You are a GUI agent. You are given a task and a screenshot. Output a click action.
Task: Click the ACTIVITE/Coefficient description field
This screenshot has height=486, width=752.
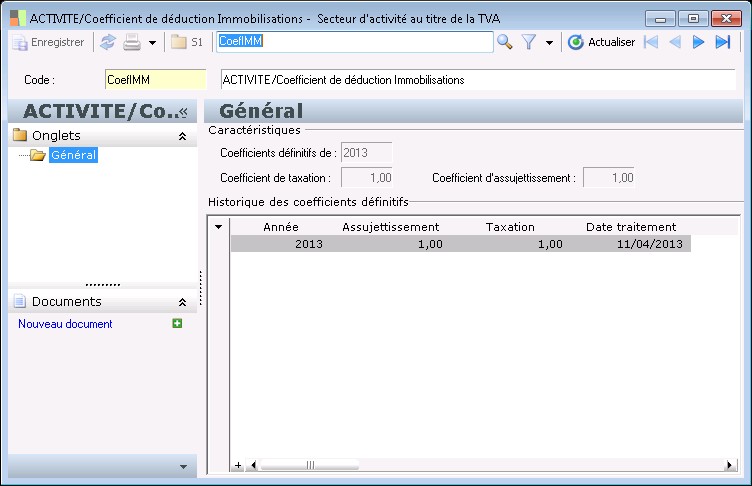478,80
